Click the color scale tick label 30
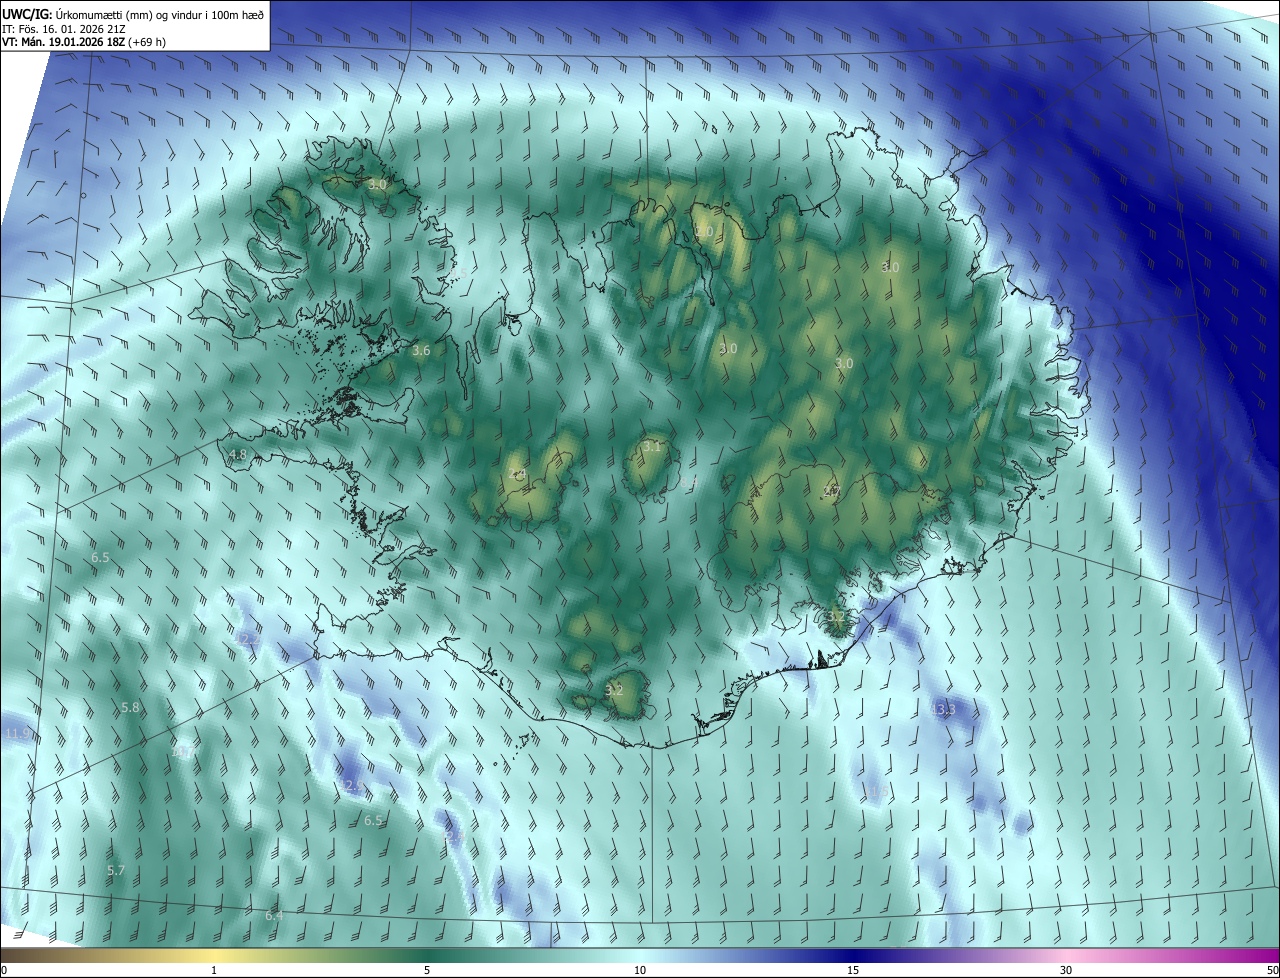Screen dimensions: 1280x978 pyautogui.click(x=1066, y=970)
